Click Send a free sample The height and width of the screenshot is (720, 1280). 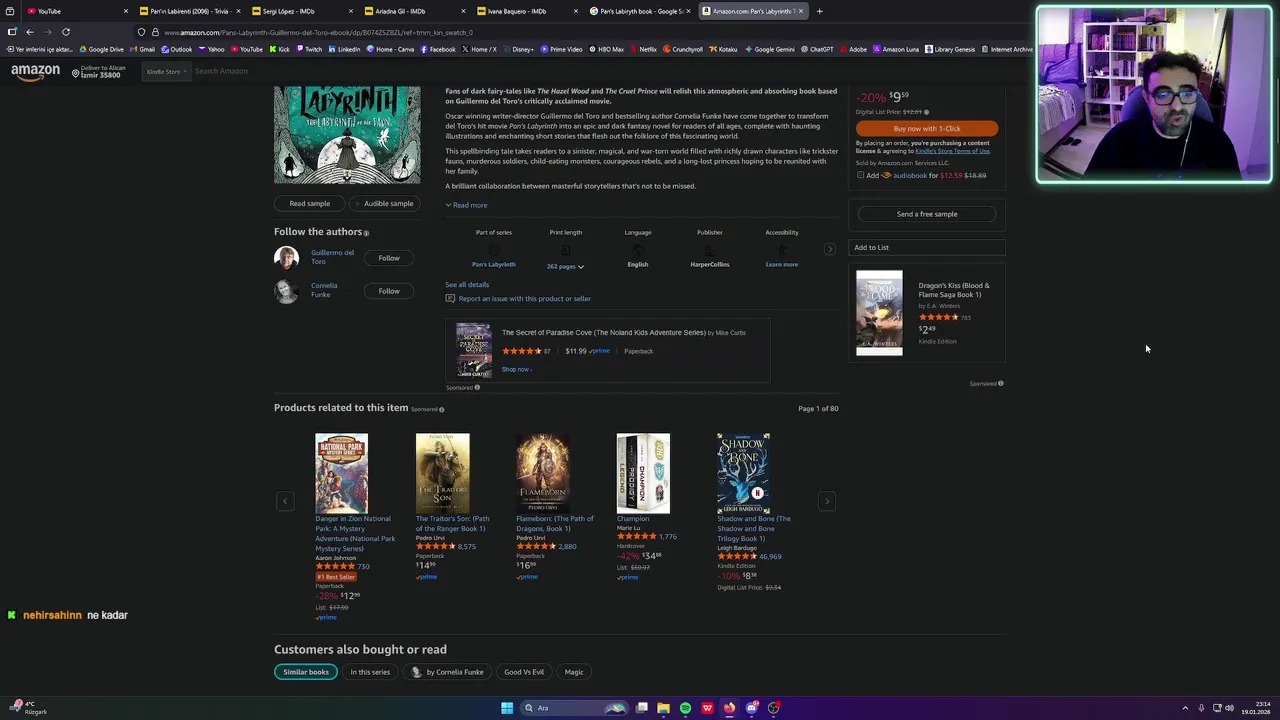pyautogui.click(x=927, y=214)
